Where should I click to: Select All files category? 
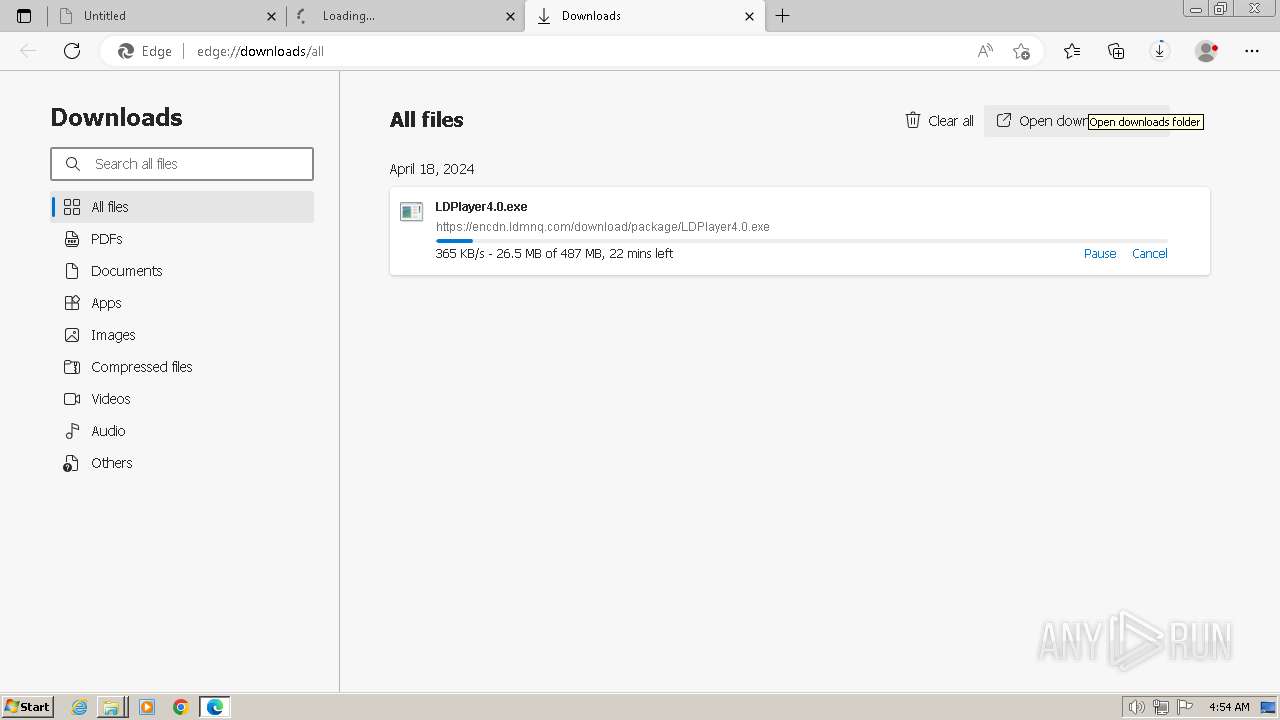click(x=182, y=207)
